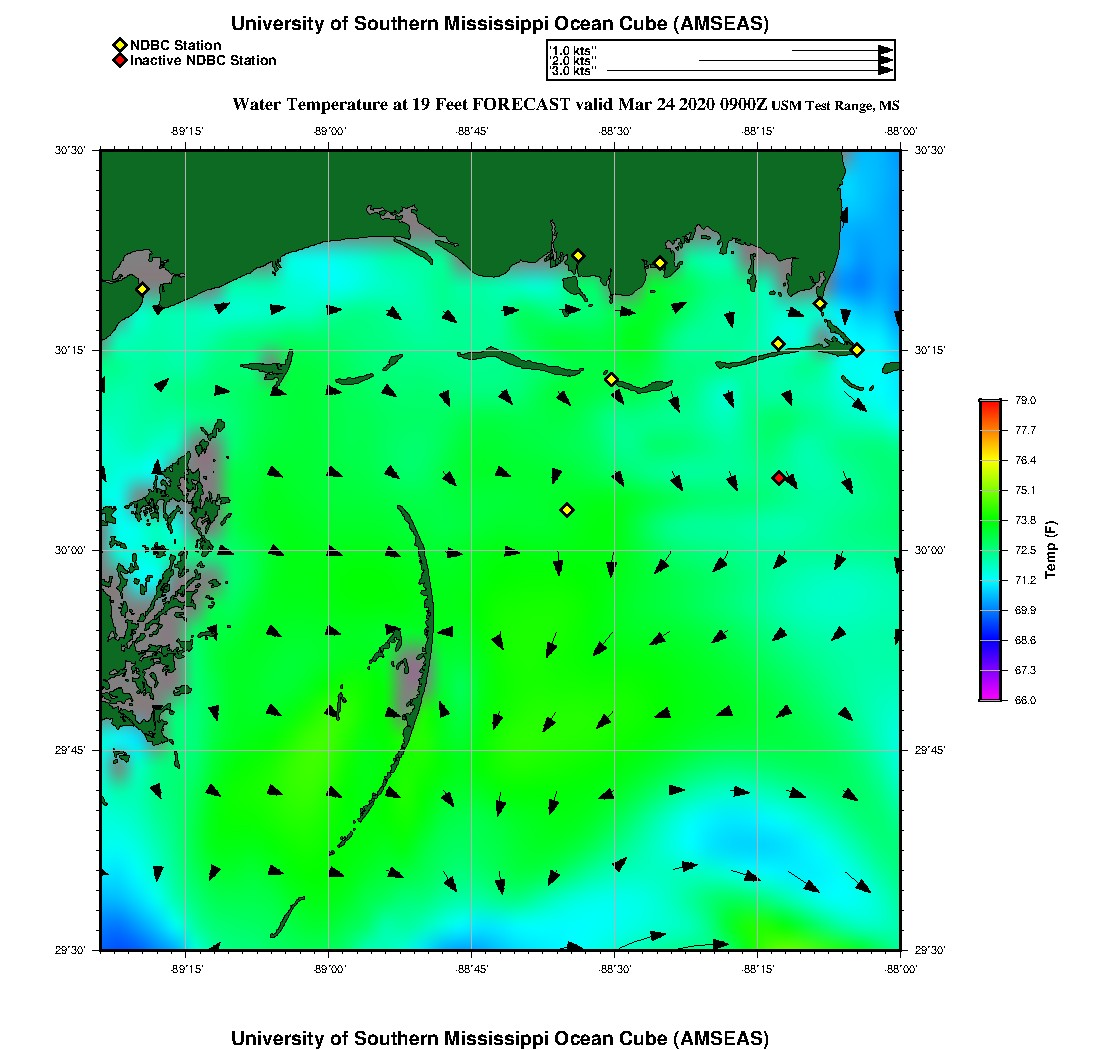Select the westernmost yellow NDBC station marker
Viewport: 1100px width, 1050px height.
pos(142,289)
